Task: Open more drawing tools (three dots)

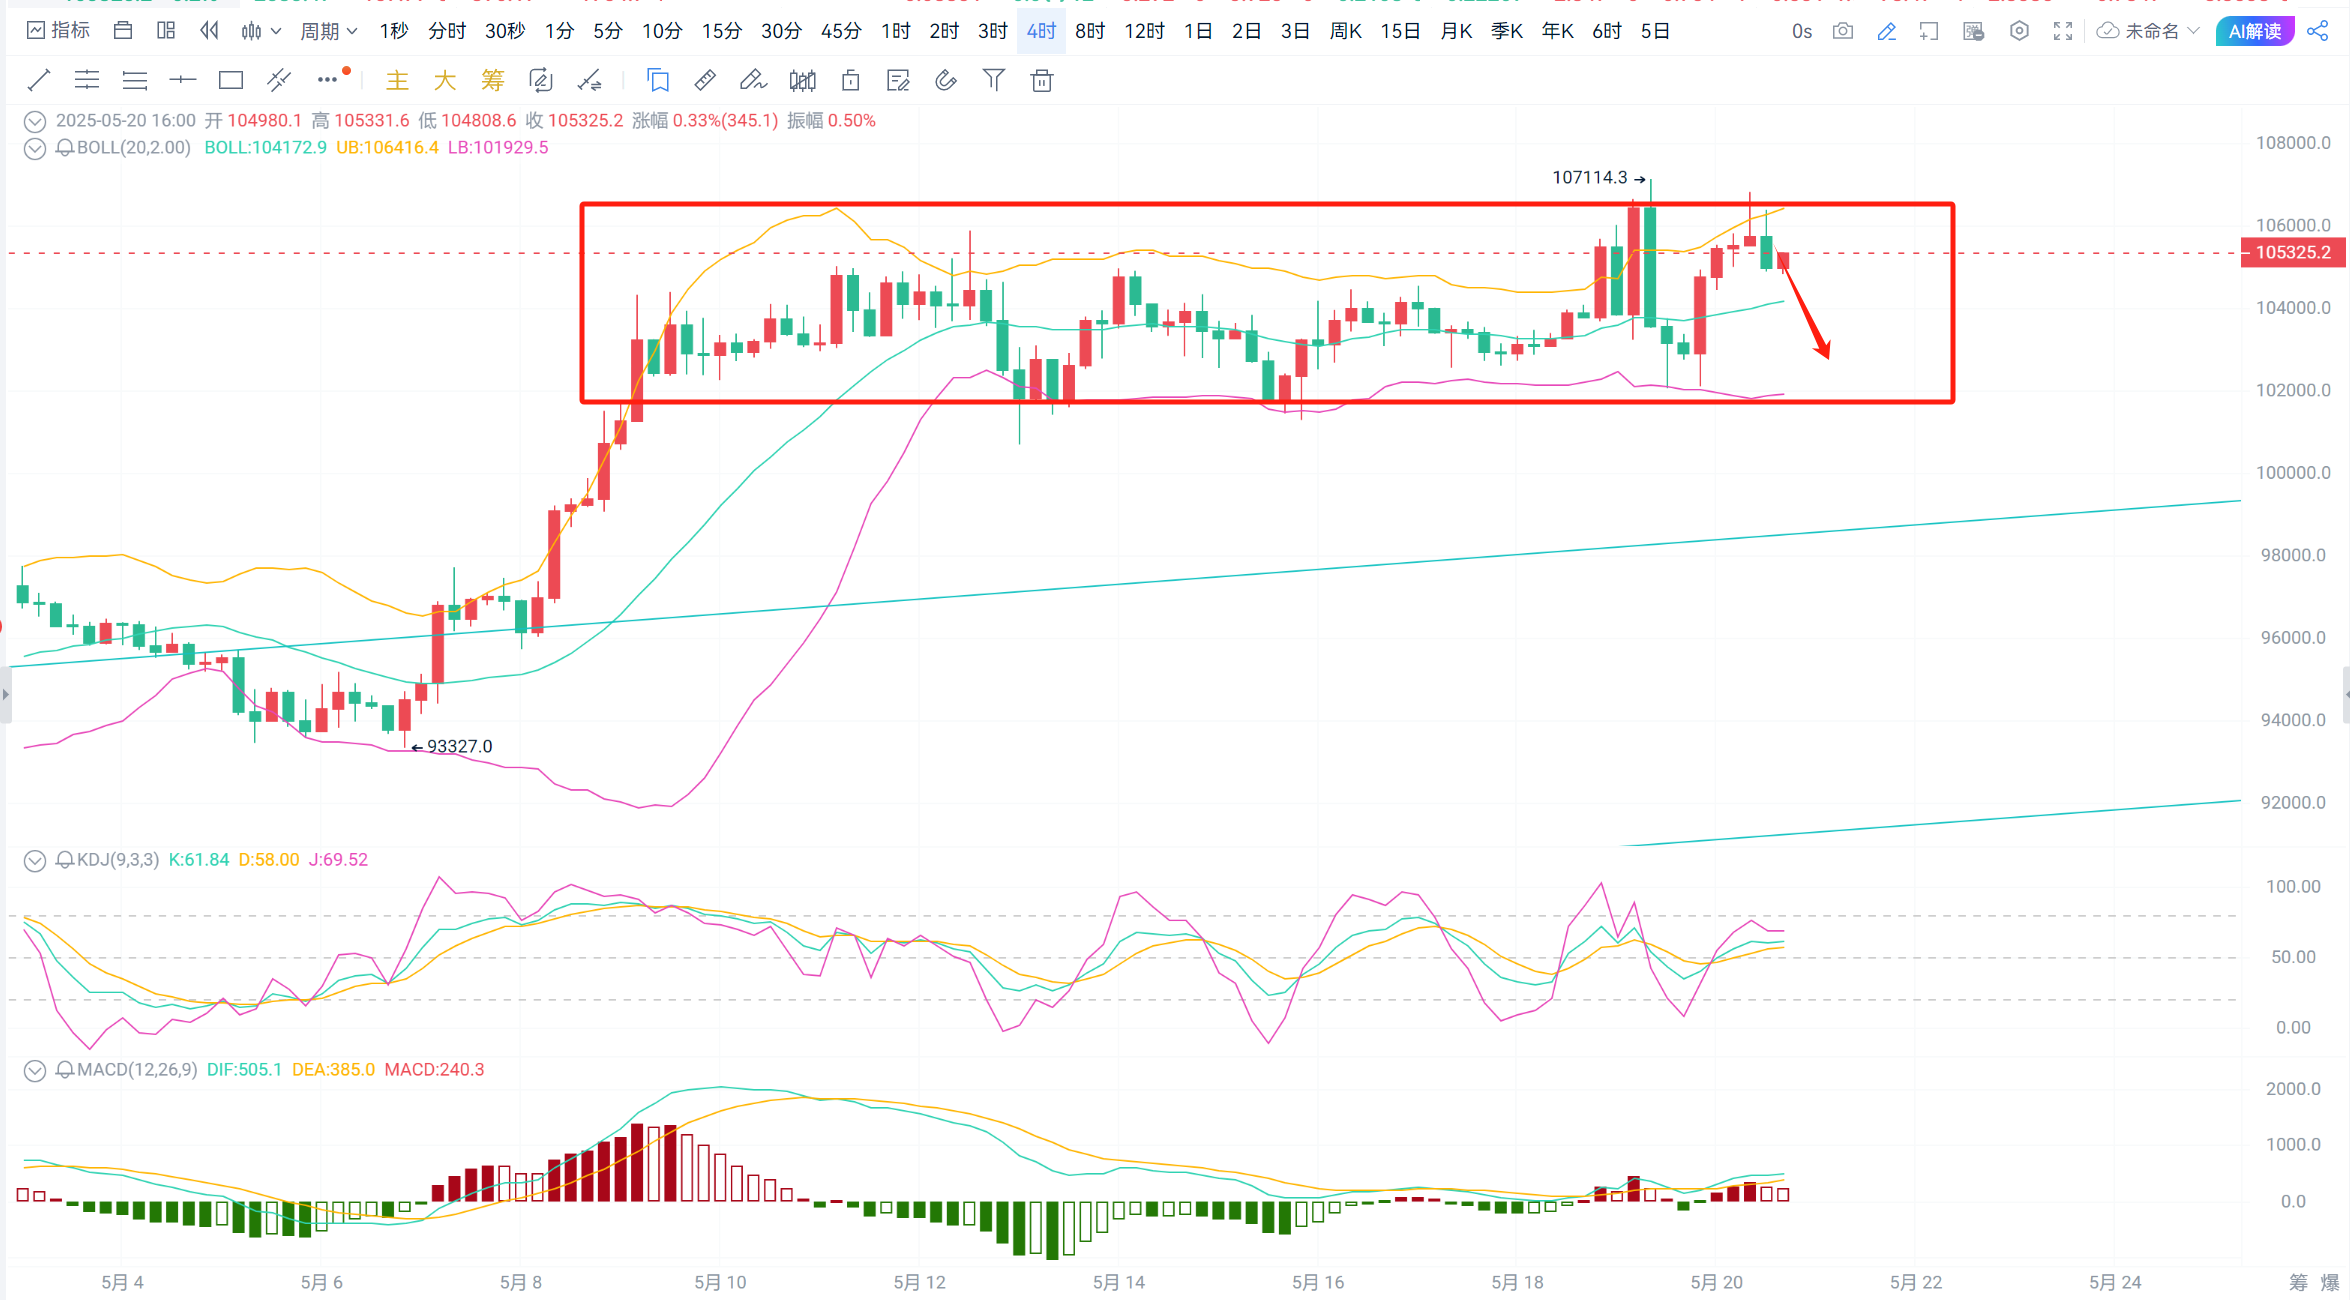Action: 328,80
